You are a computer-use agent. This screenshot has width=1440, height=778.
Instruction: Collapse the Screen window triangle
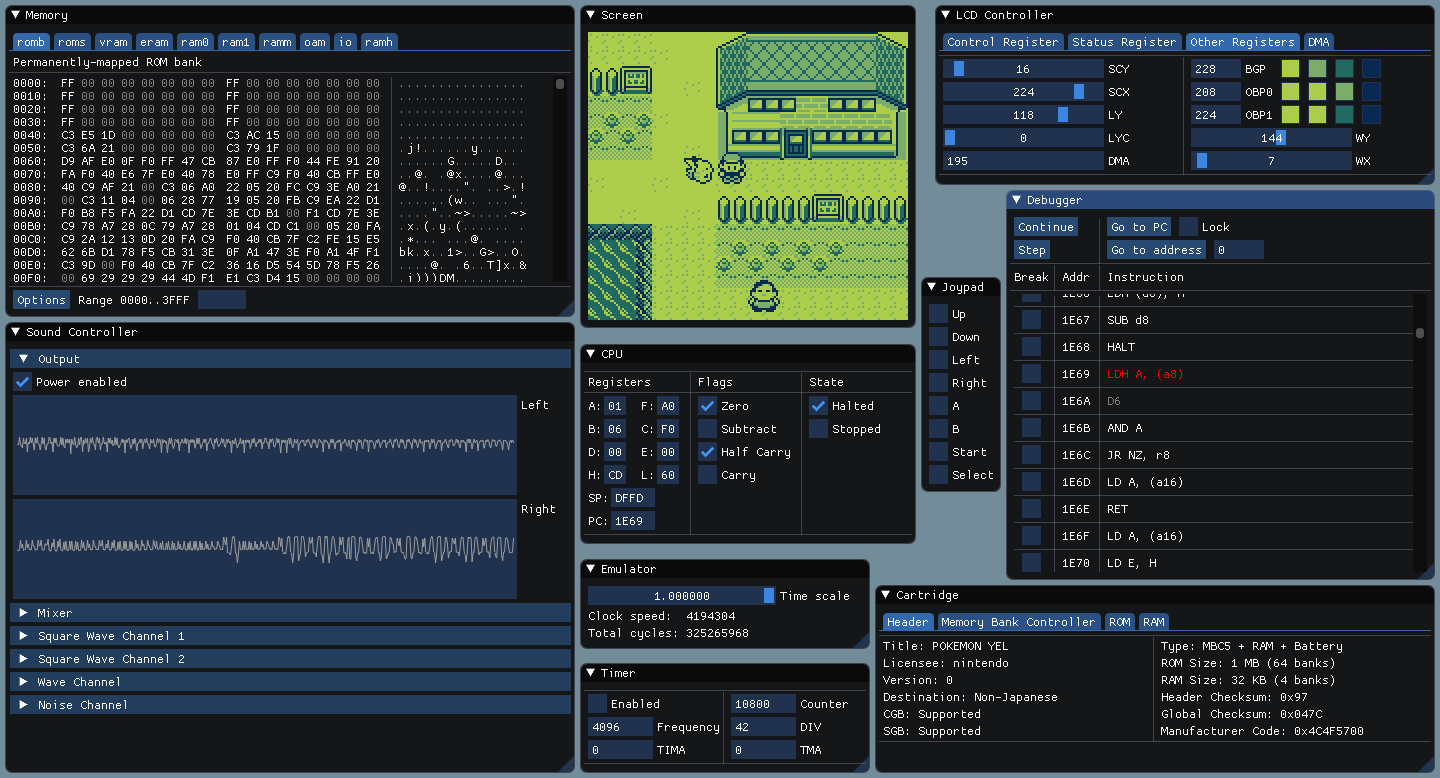pos(591,15)
